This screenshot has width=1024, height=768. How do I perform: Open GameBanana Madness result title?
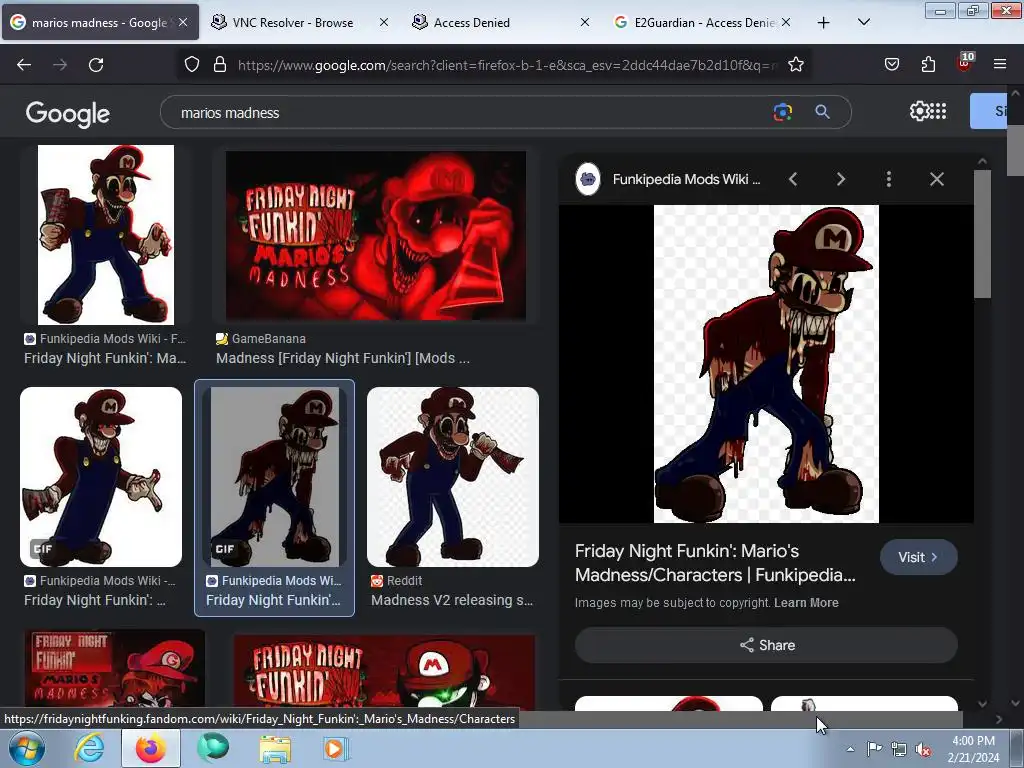[x=343, y=358]
